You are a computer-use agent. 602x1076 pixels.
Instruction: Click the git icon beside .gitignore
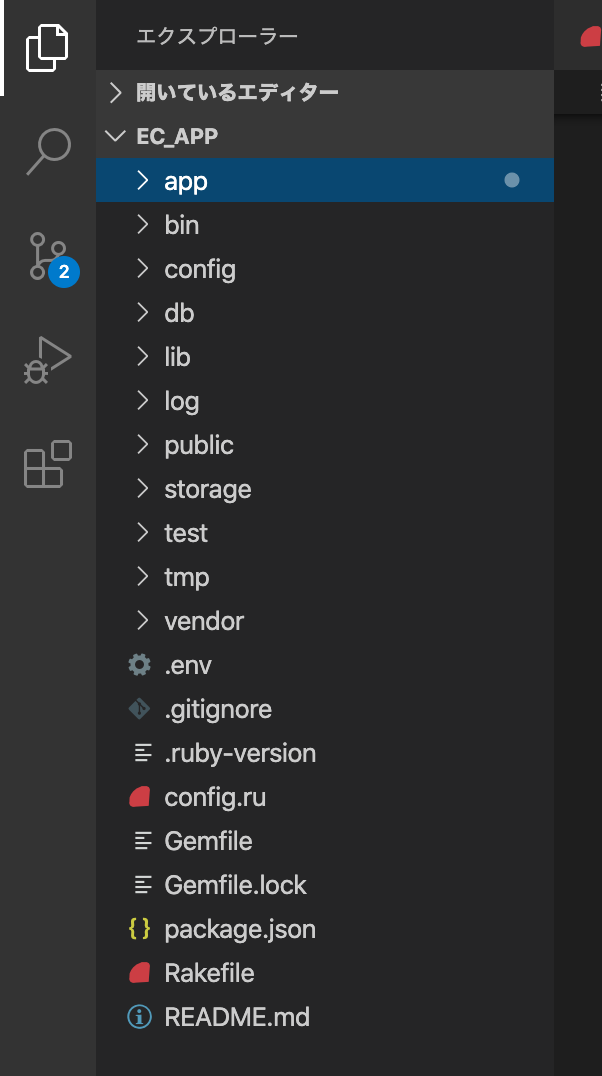(139, 709)
